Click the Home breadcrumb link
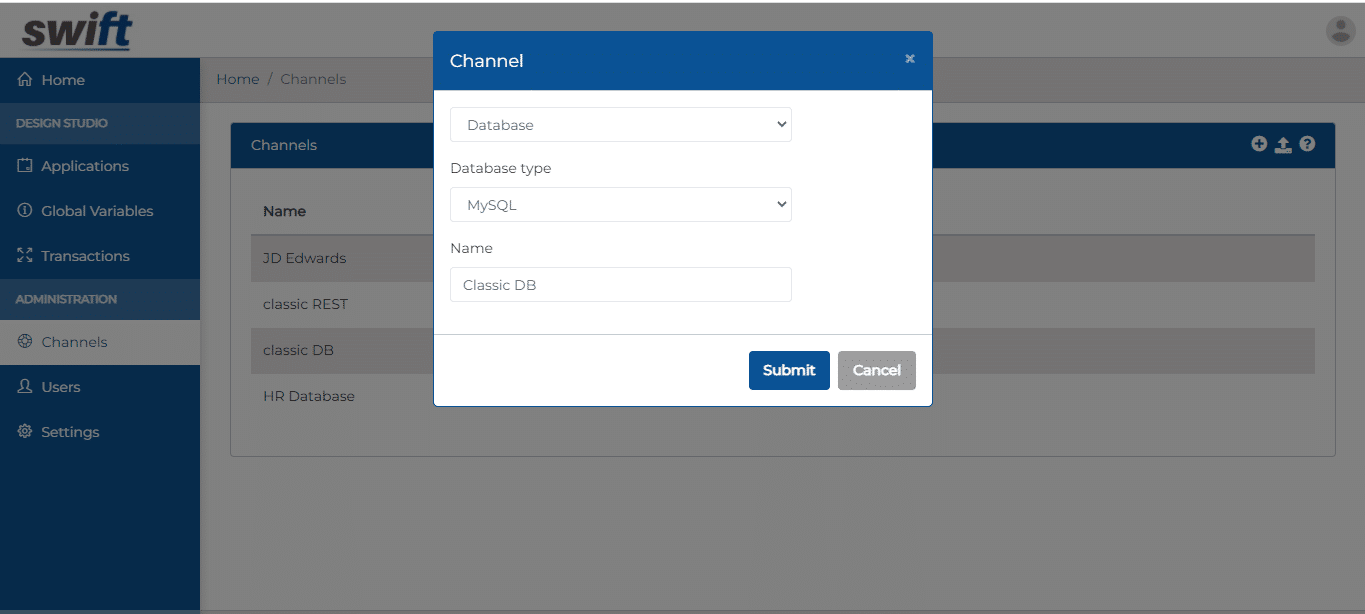Image resolution: width=1365 pixels, height=614 pixels. coord(238,79)
